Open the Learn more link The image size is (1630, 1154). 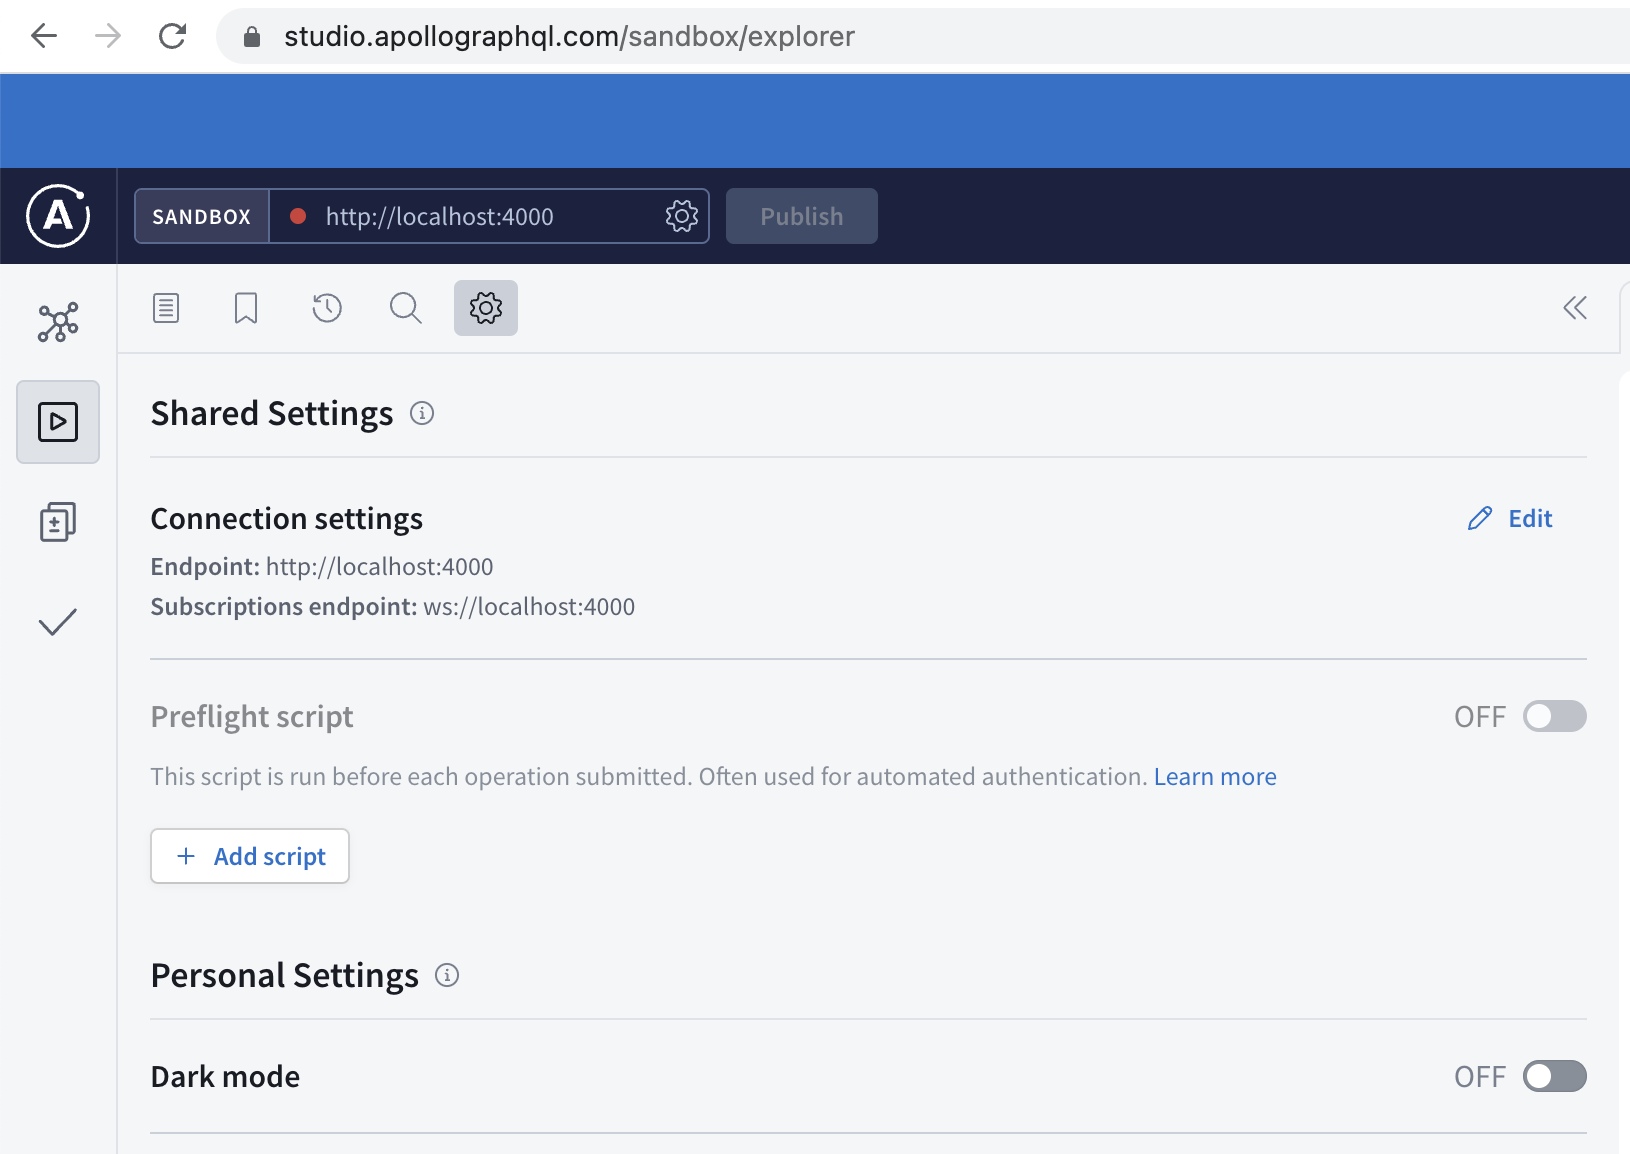coord(1214,776)
